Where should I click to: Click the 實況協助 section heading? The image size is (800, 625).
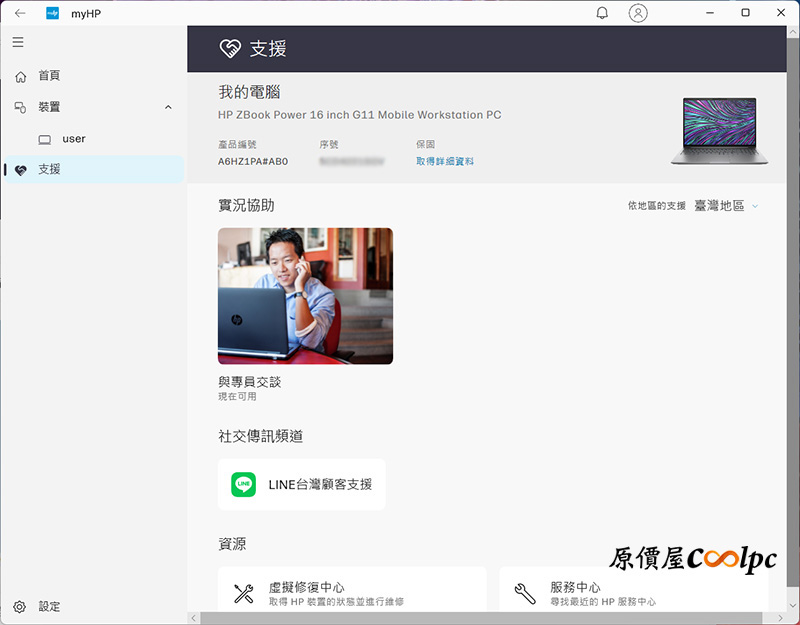tap(246, 206)
